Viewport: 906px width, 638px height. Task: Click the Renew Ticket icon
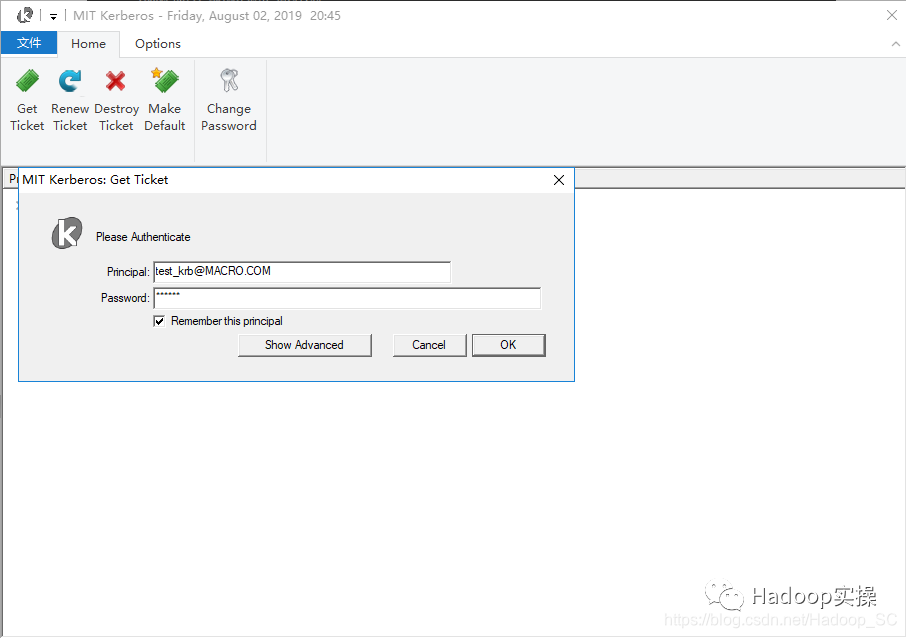[x=70, y=81]
